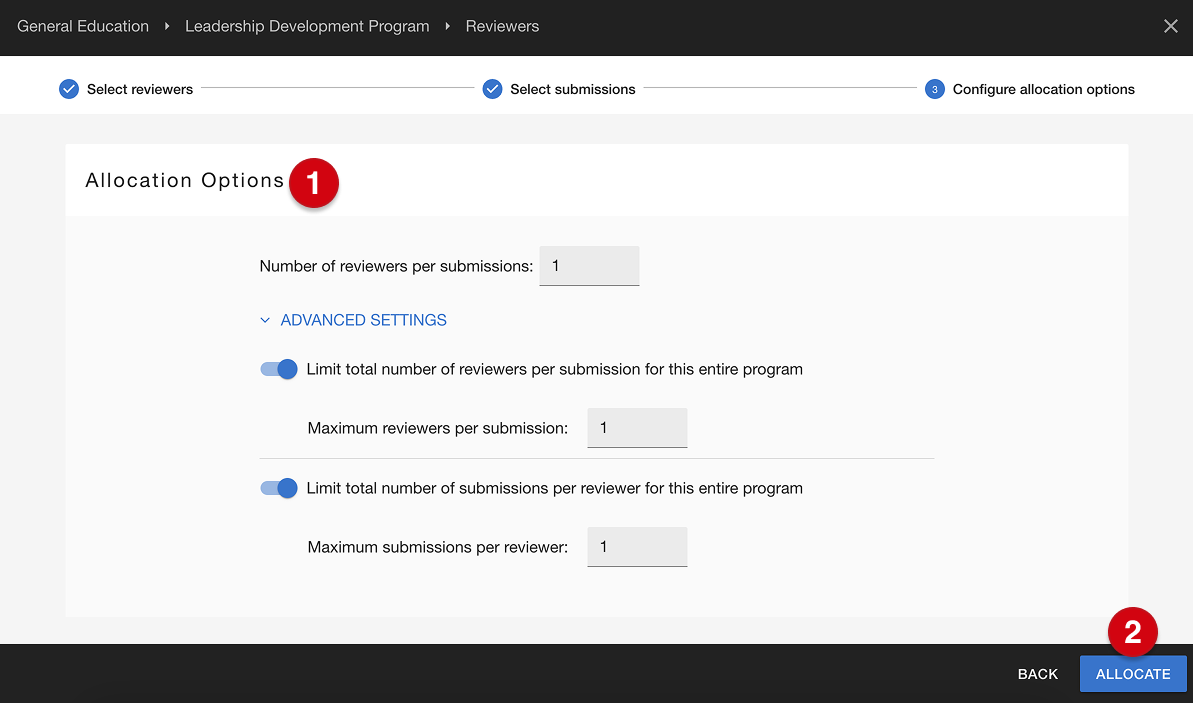Click the Select submissions step checkmark icon

tap(492, 89)
